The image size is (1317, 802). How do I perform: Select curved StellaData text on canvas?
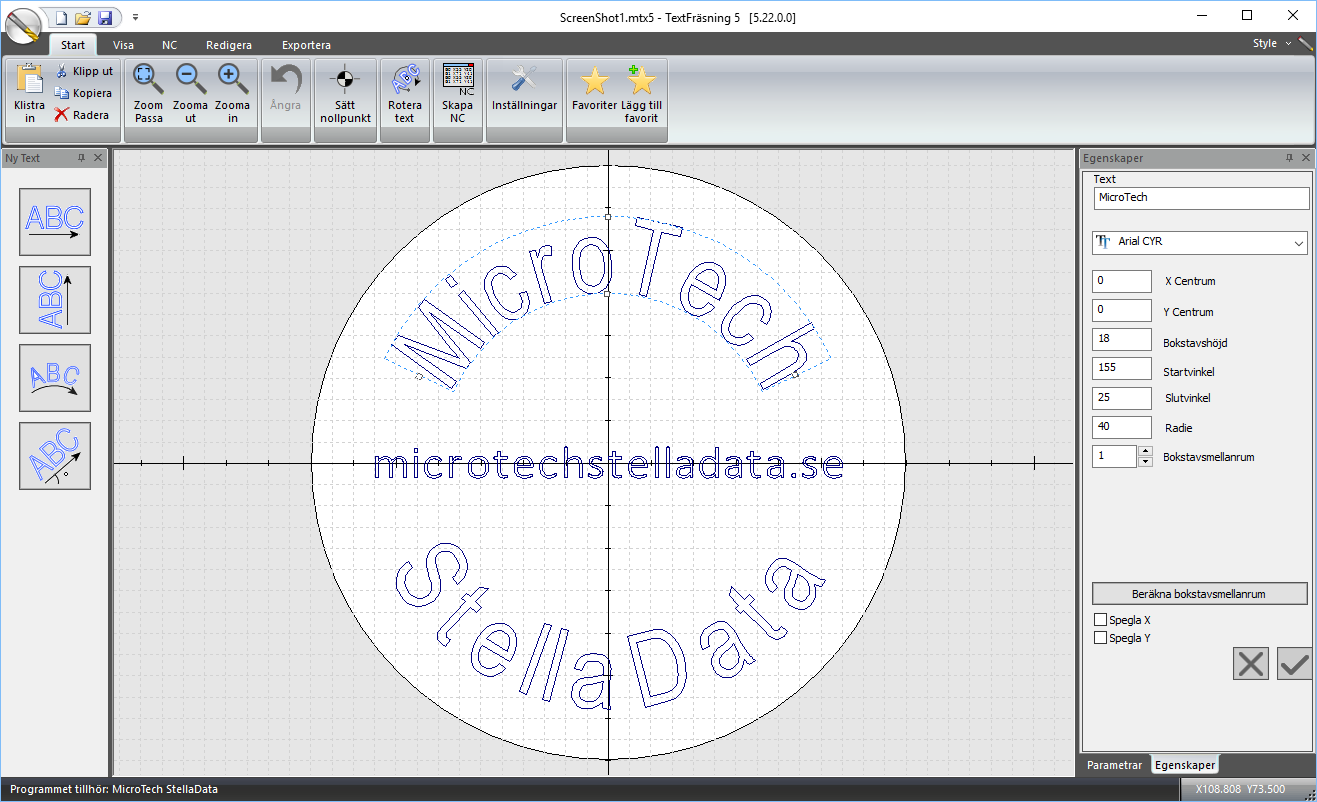pos(609,625)
